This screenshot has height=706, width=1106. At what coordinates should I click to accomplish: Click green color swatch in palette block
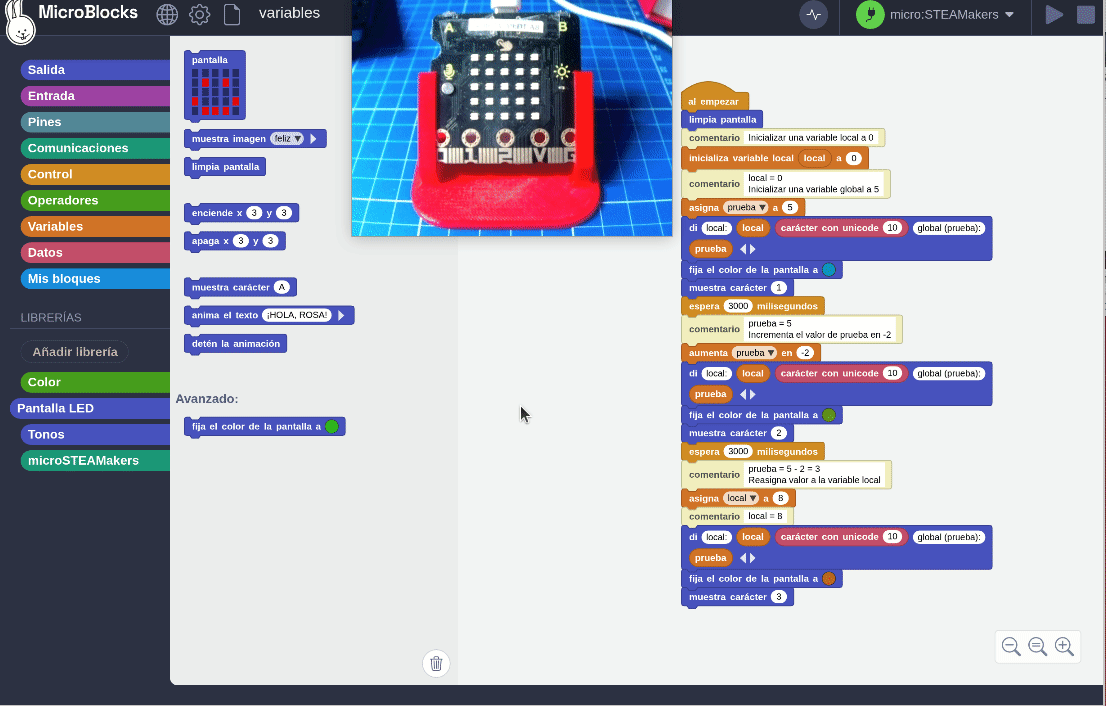[332, 427]
